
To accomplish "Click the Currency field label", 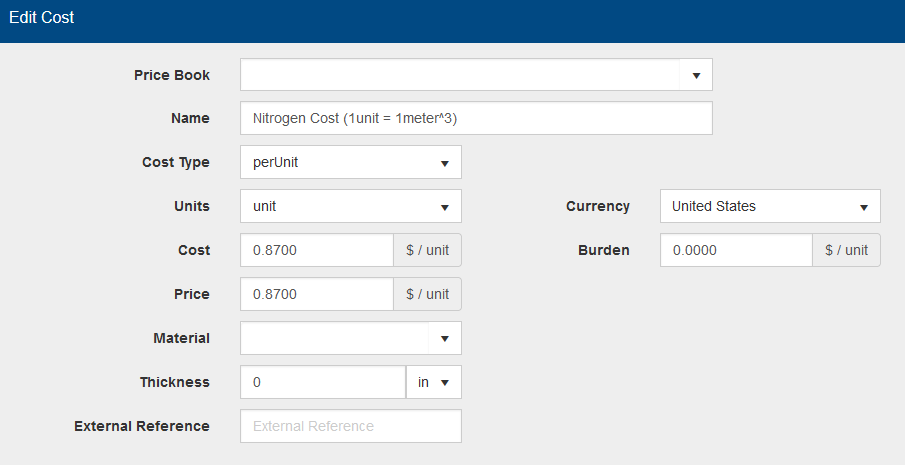I will coord(598,206).
